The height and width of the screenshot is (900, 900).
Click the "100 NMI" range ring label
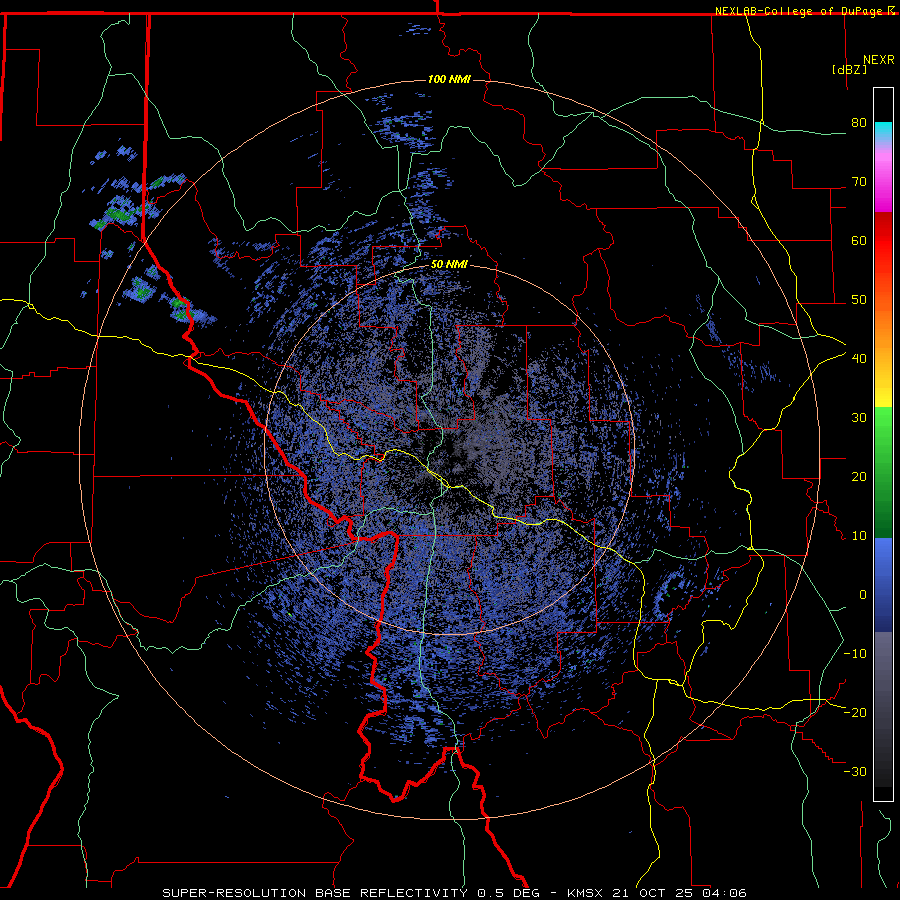click(x=449, y=79)
